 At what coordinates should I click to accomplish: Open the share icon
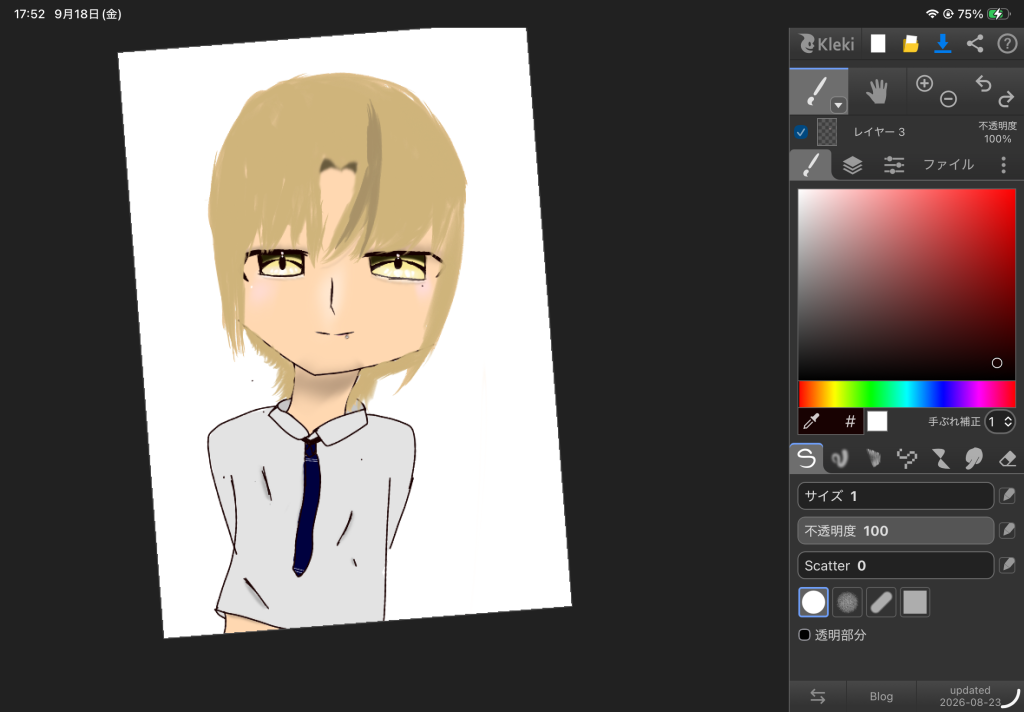coord(975,44)
